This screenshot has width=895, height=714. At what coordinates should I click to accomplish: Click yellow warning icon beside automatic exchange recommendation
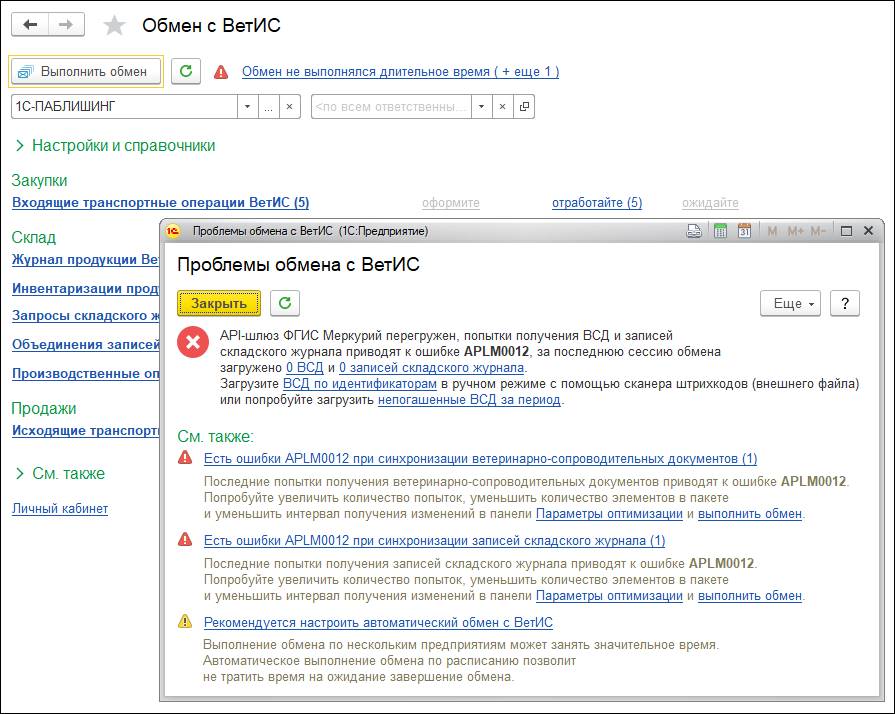(185, 621)
